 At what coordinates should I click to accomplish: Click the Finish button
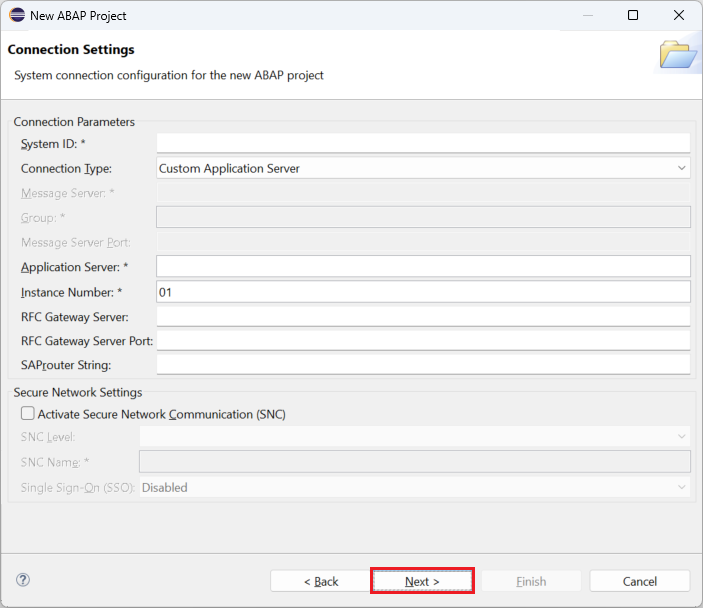coord(531,581)
